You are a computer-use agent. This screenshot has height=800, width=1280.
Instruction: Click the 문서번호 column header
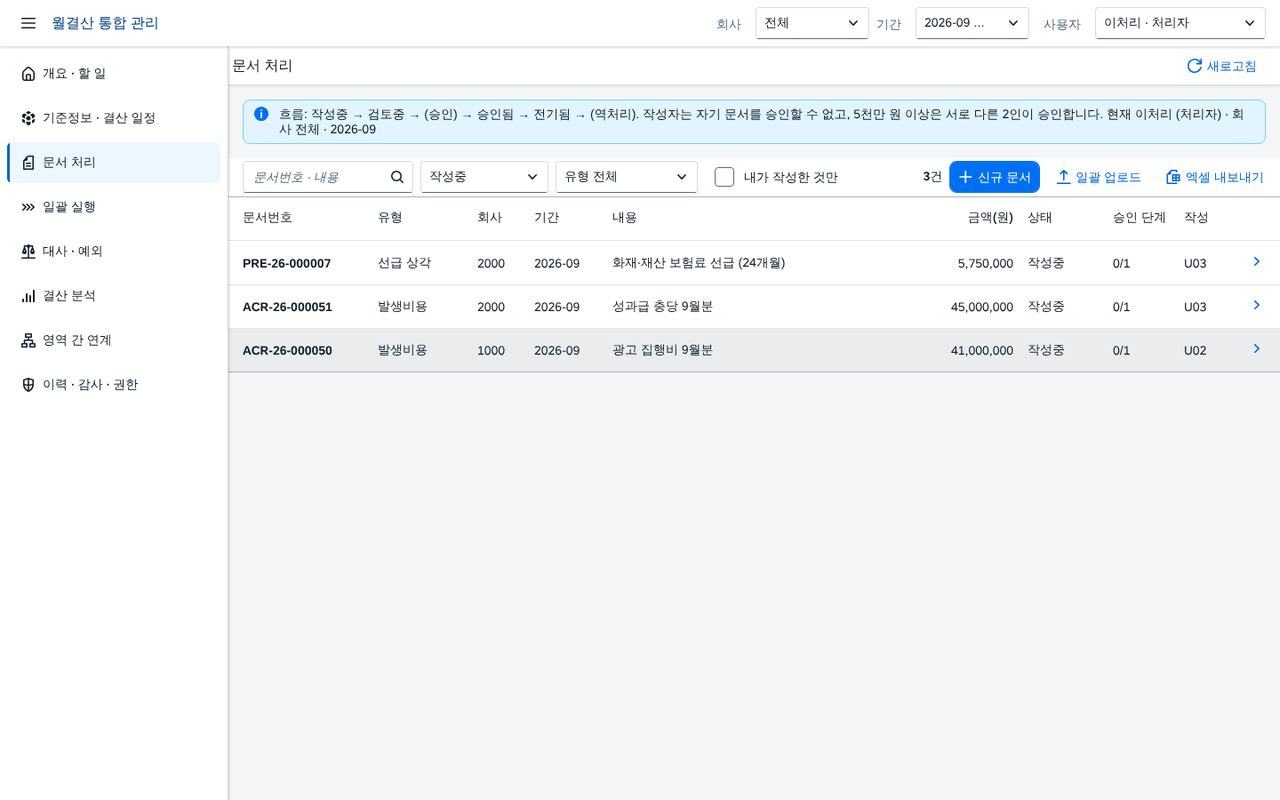click(267, 218)
